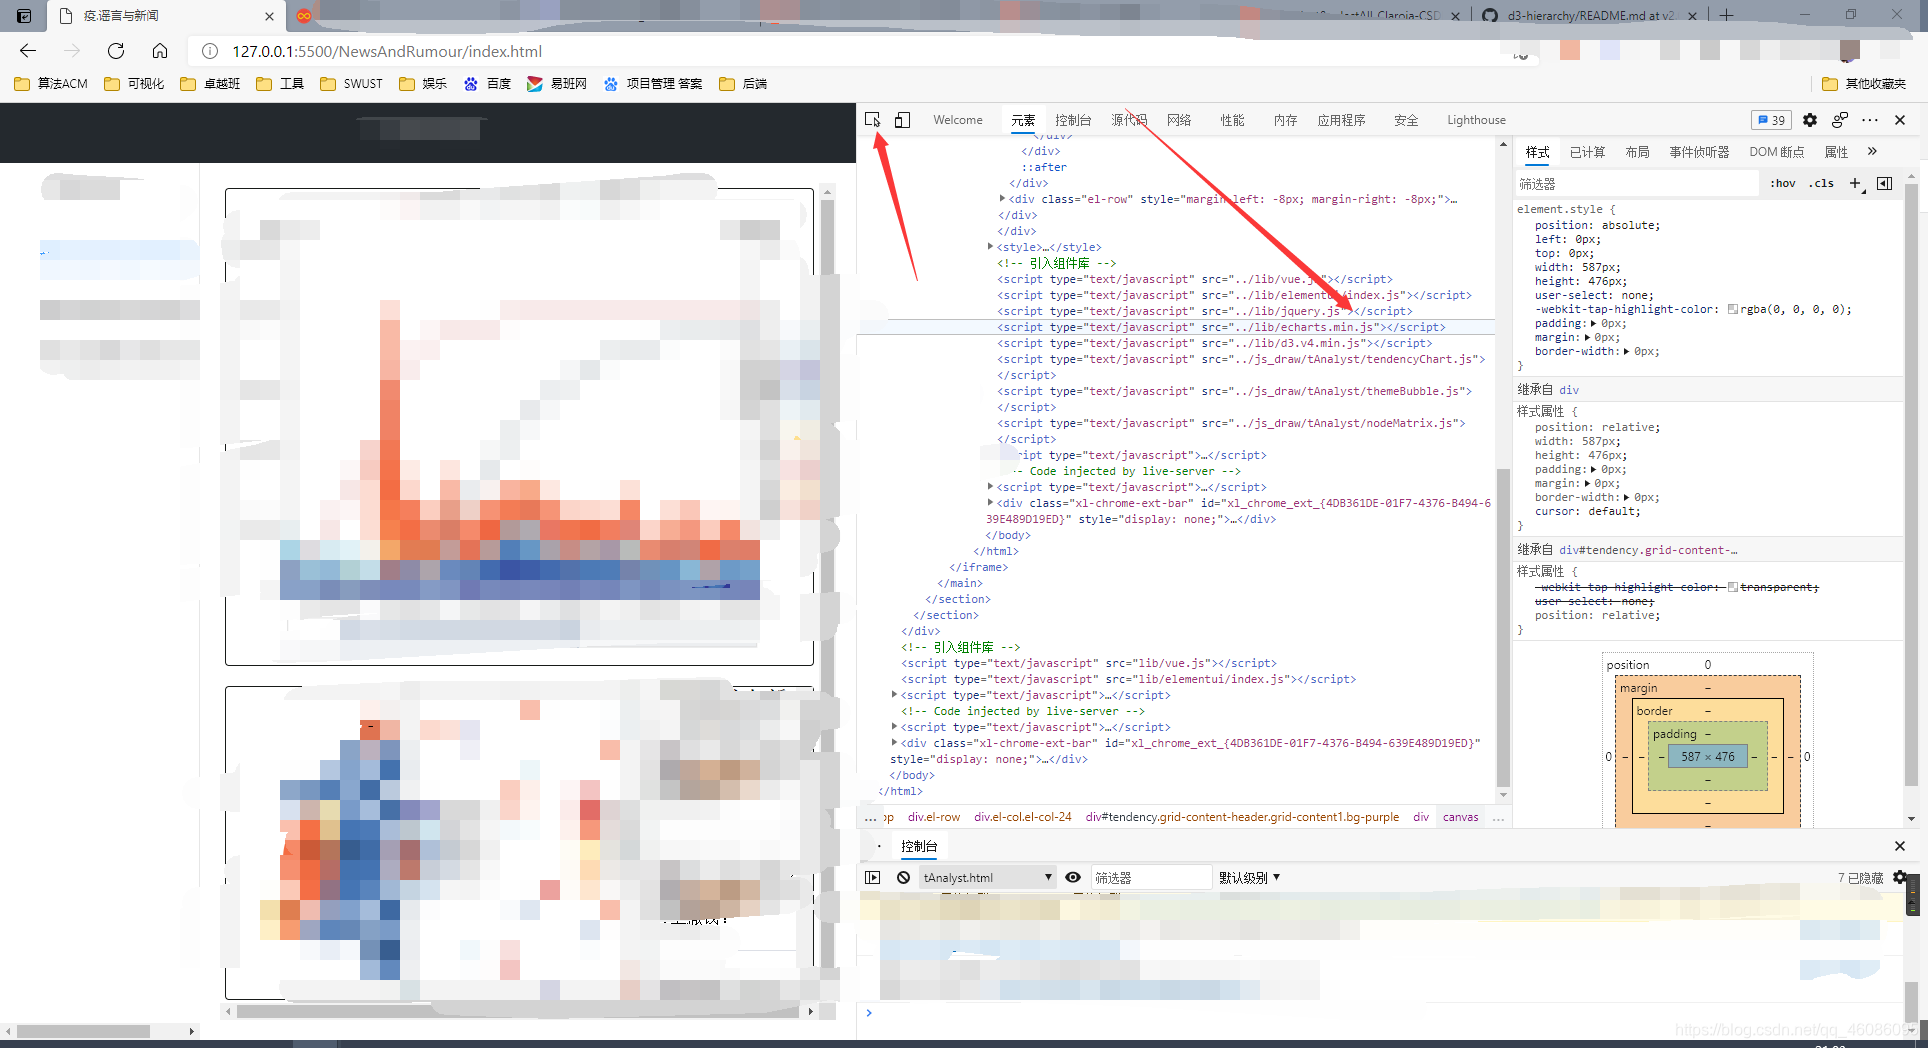
Task: Switch to the 控制台 tab in top bar
Action: click(1073, 120)
